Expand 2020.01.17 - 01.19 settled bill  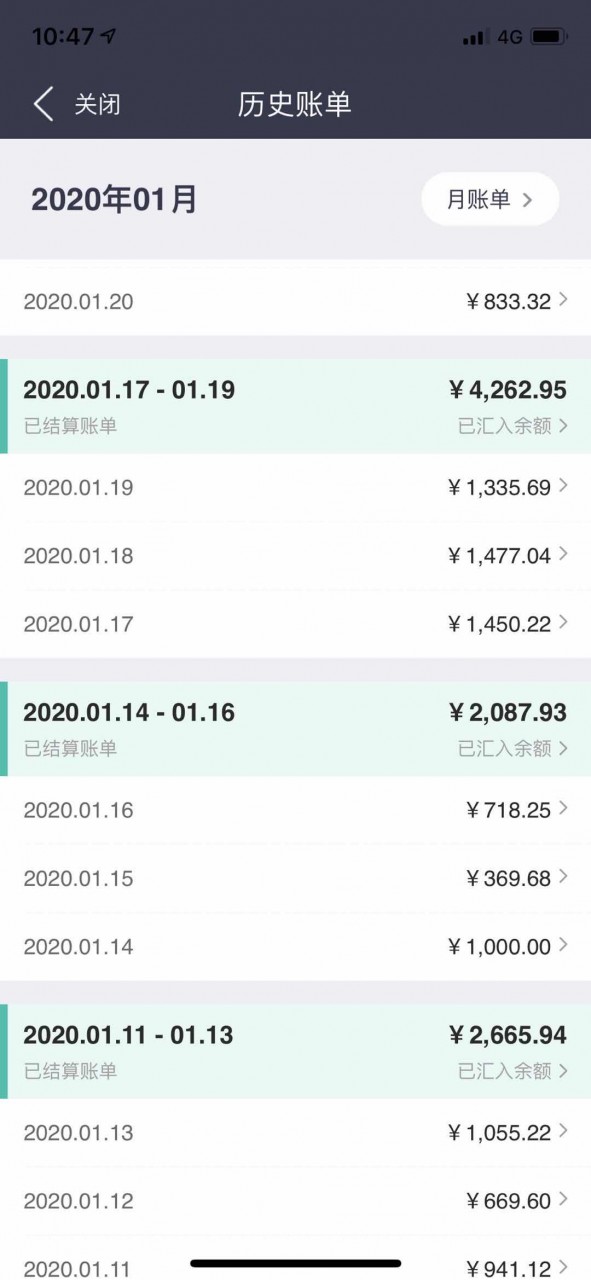[x=295, y=406]
